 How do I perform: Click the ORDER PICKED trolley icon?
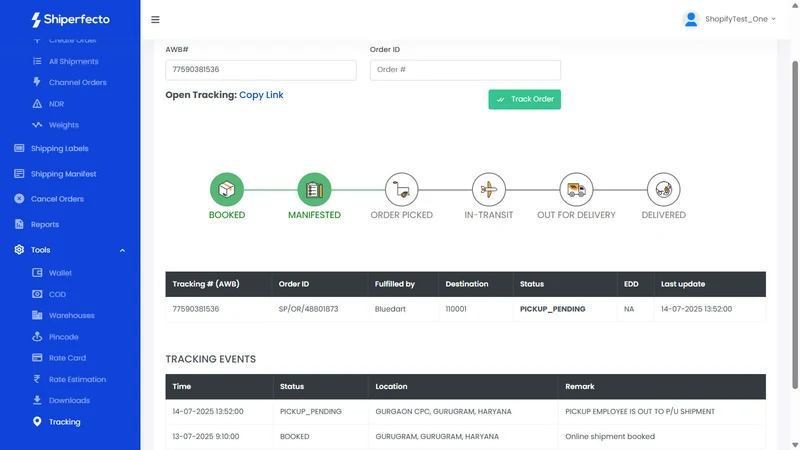[402, 189]
